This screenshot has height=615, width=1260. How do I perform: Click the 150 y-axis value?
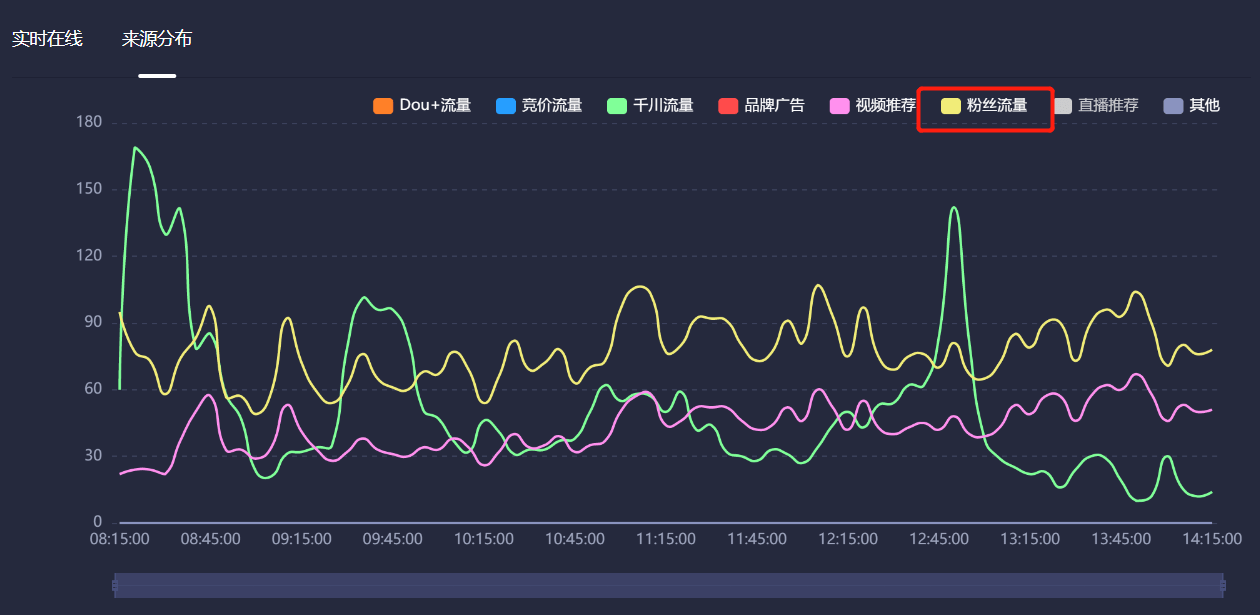[90, 189]
